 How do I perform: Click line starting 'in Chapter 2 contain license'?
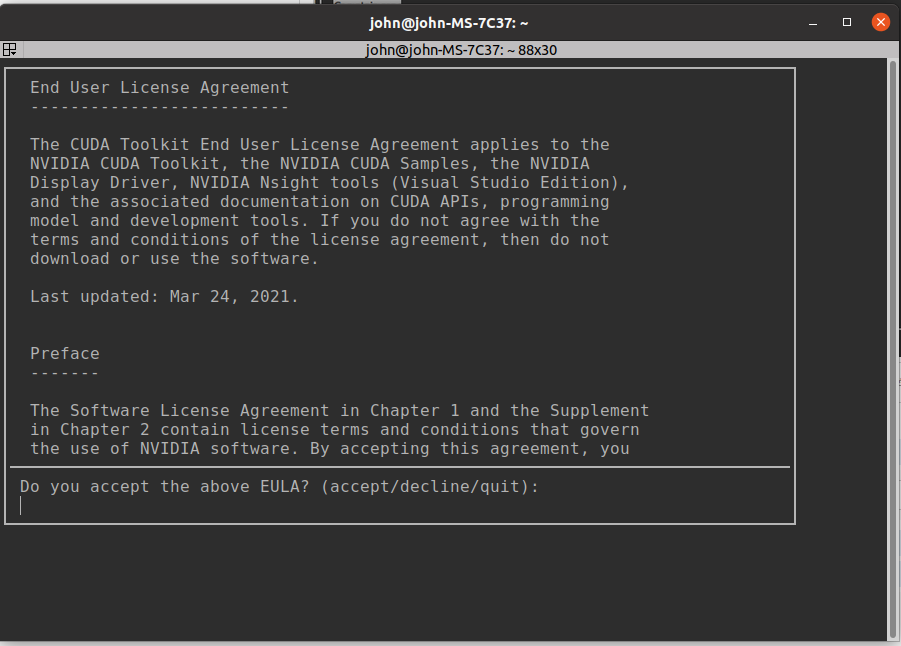click(335, 429)
